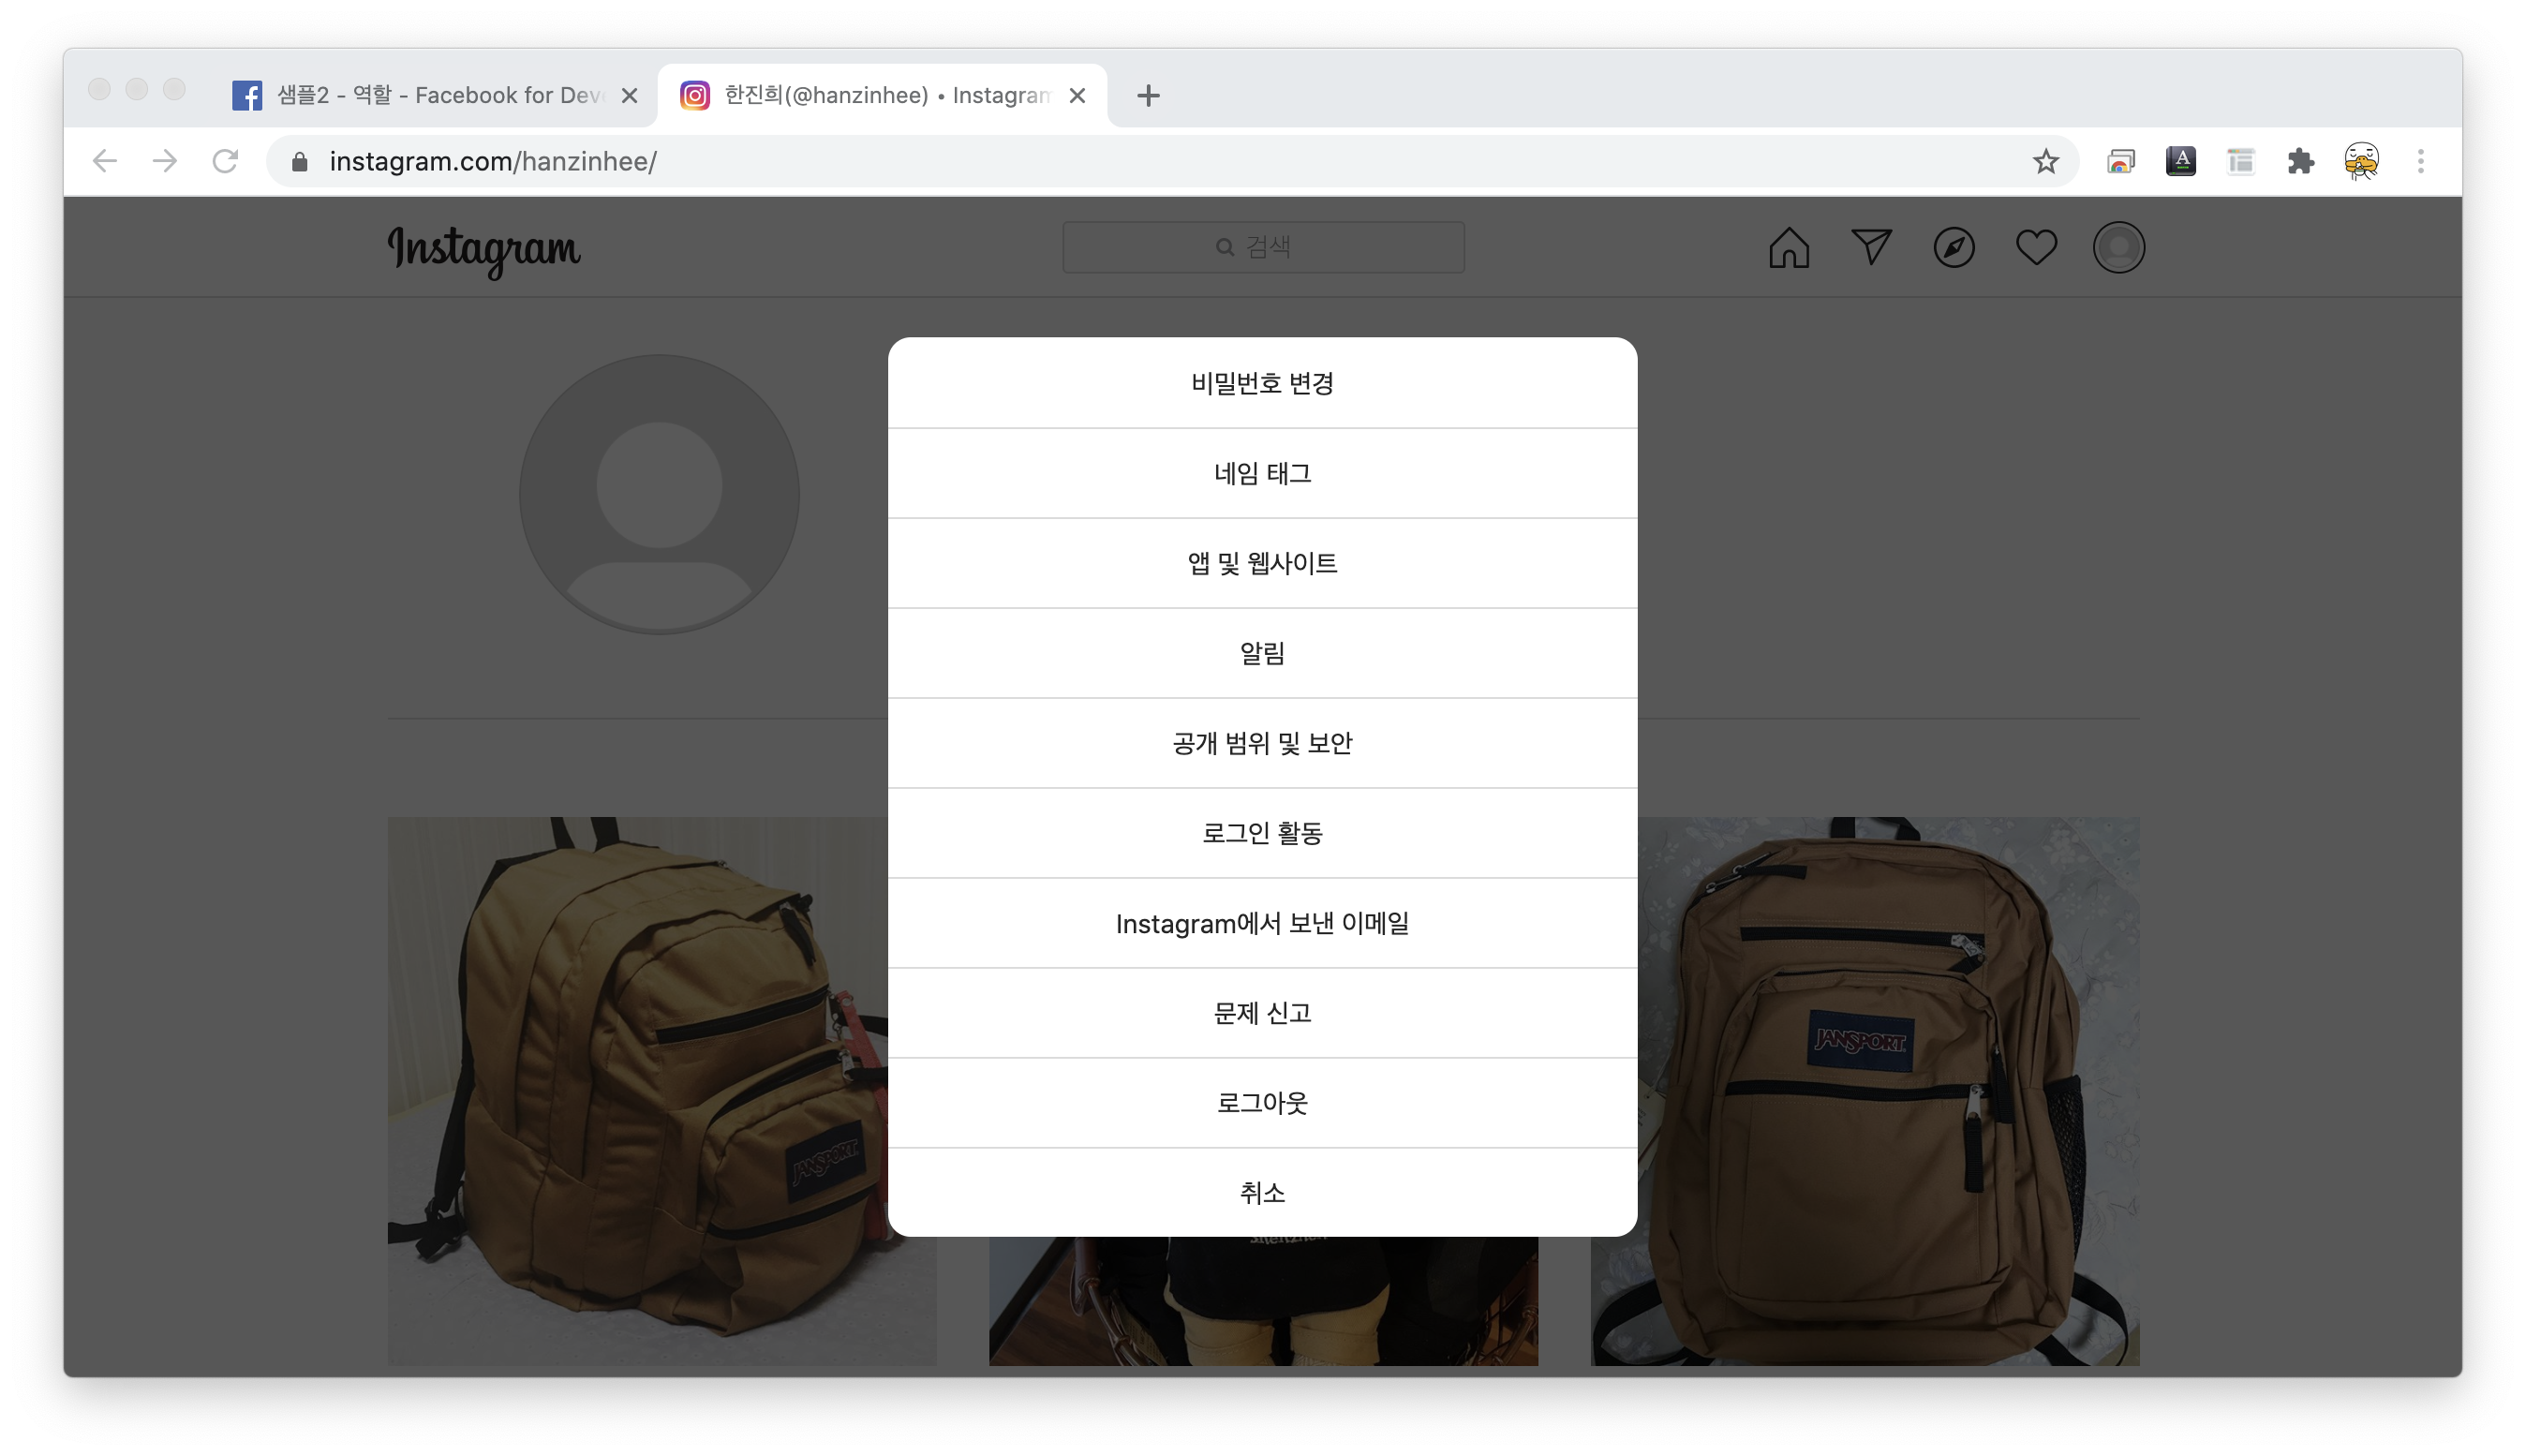
Task: Open the Explore compass icon
Action: [1953, 248]
